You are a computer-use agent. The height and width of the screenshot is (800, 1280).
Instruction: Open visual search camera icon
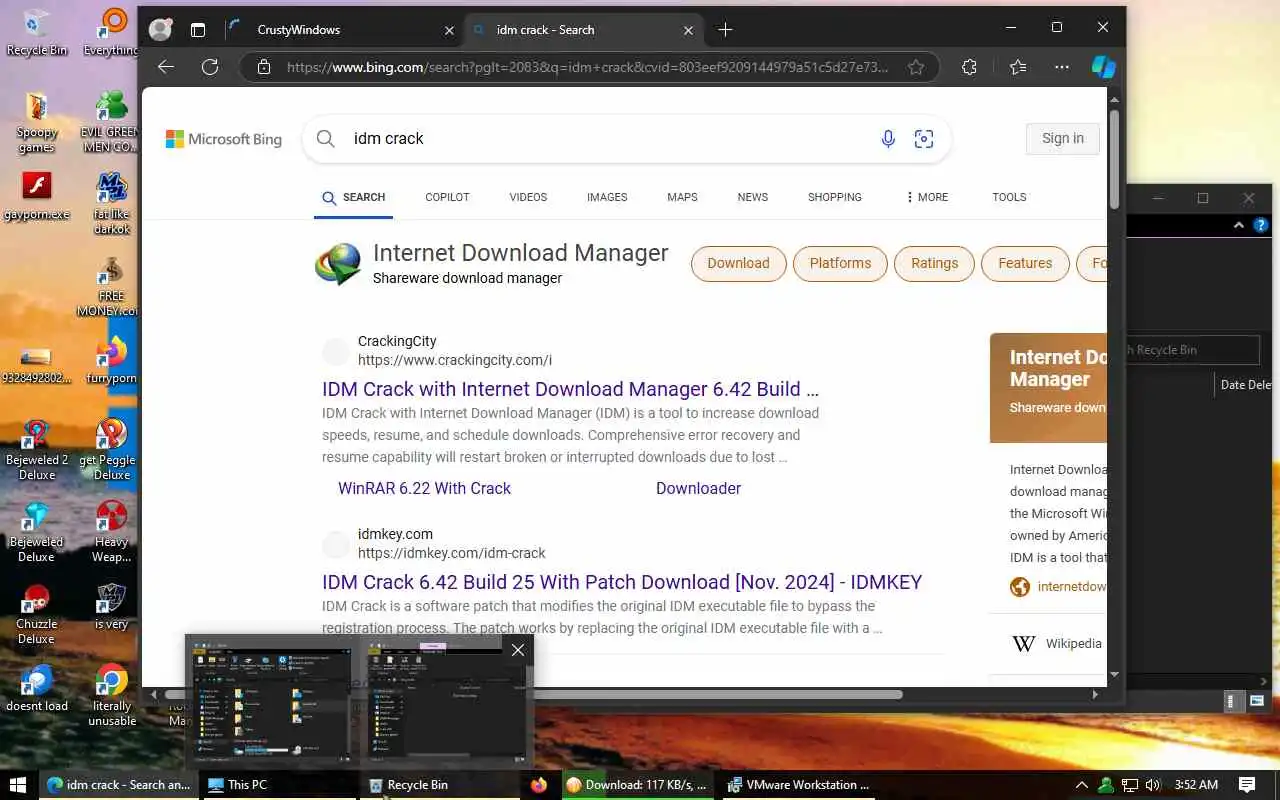(924, 139)
